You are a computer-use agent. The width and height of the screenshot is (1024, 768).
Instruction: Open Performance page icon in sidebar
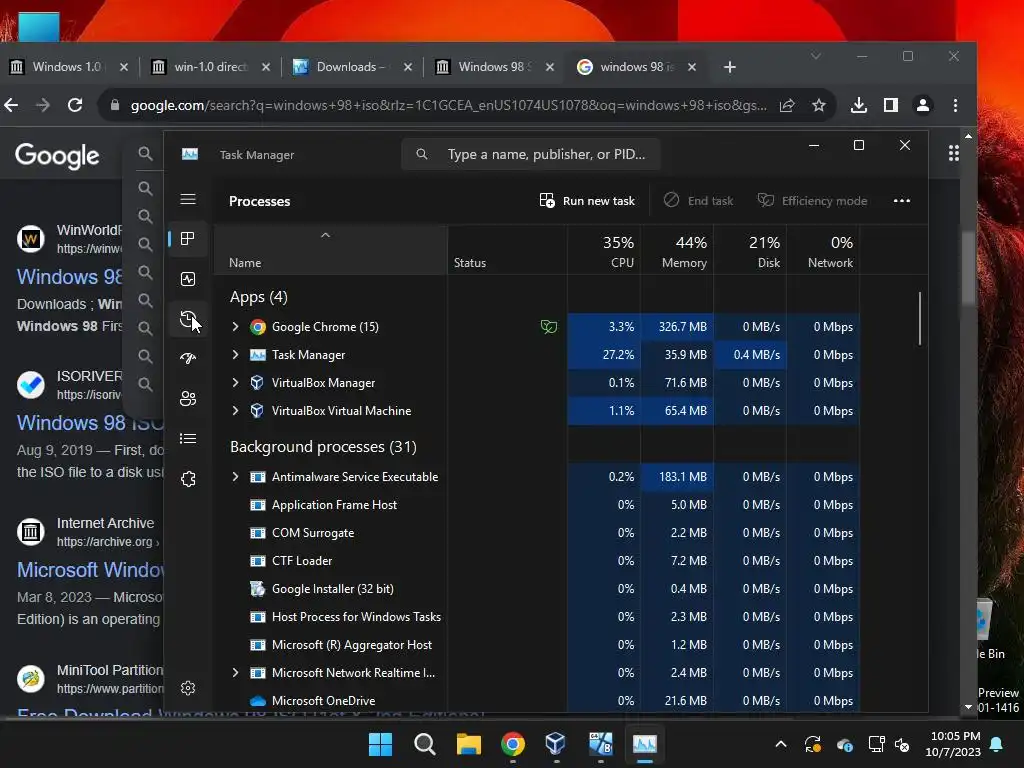coord(188,280)
